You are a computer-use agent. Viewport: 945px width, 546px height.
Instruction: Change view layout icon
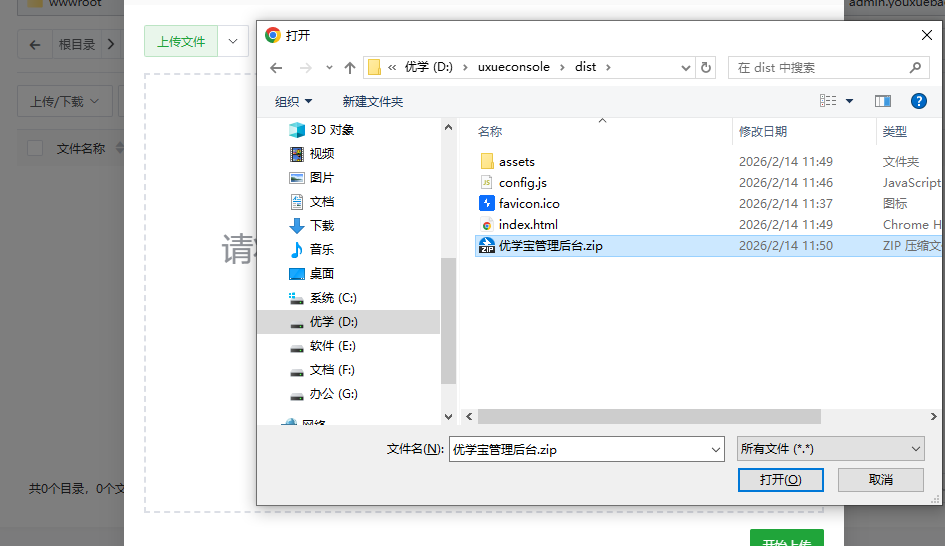pos(827,101)
